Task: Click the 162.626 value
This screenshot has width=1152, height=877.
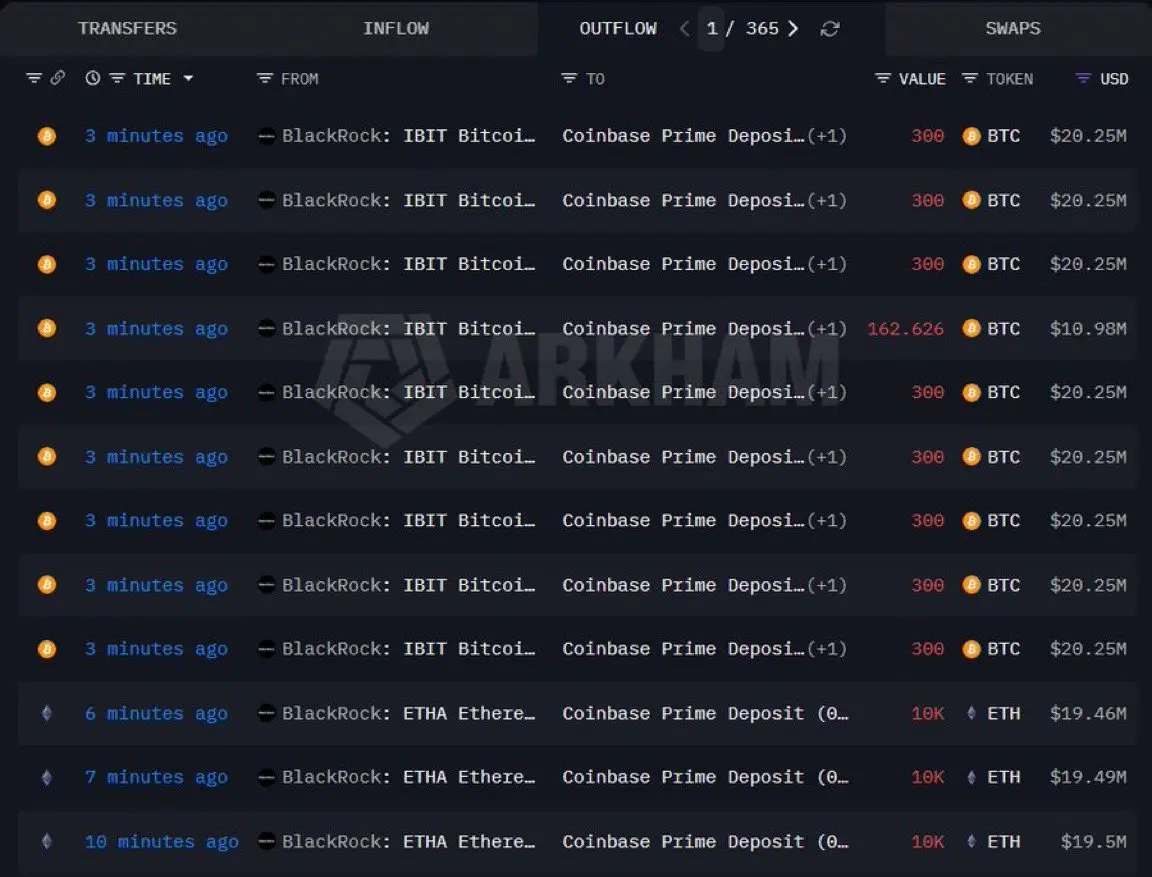Action: point(905,328)
